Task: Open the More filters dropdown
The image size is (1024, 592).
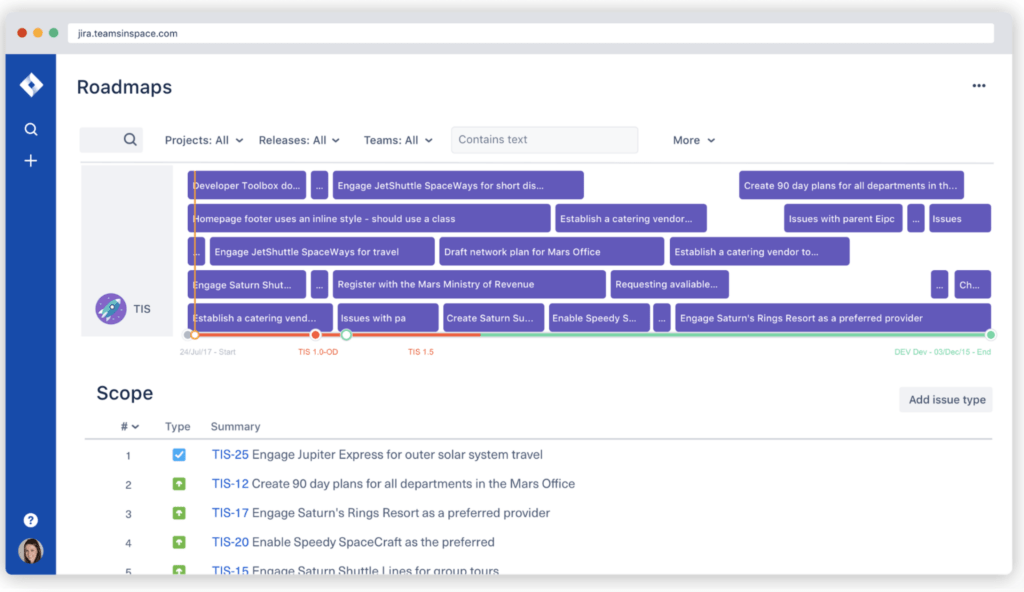Action: (x=694, y=140)
